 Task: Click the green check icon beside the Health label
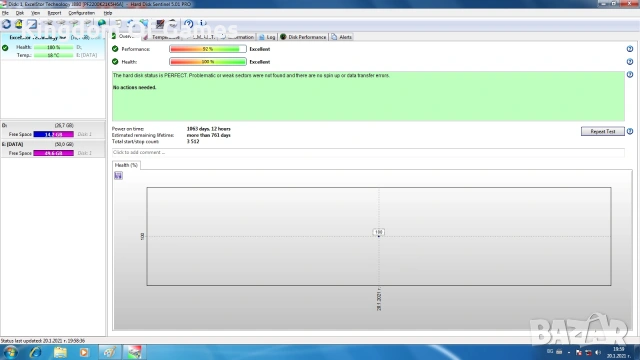115,62
